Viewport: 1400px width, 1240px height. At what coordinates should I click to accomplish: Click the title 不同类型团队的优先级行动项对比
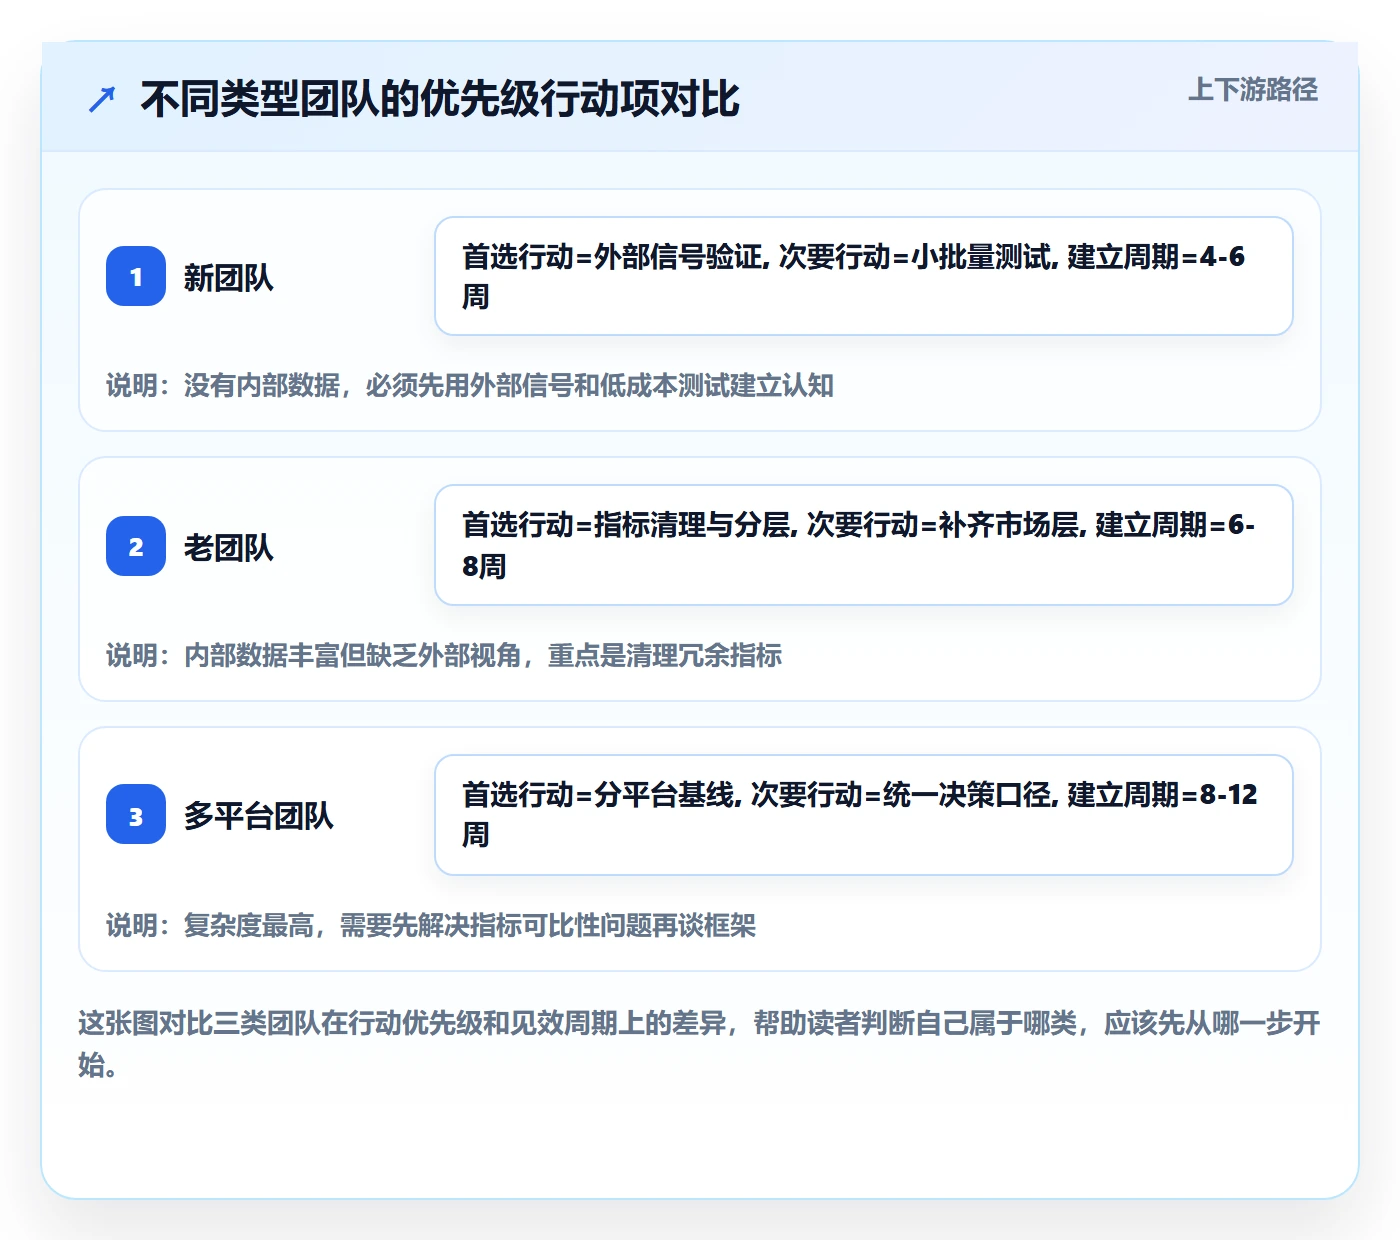tap(440, 99)
